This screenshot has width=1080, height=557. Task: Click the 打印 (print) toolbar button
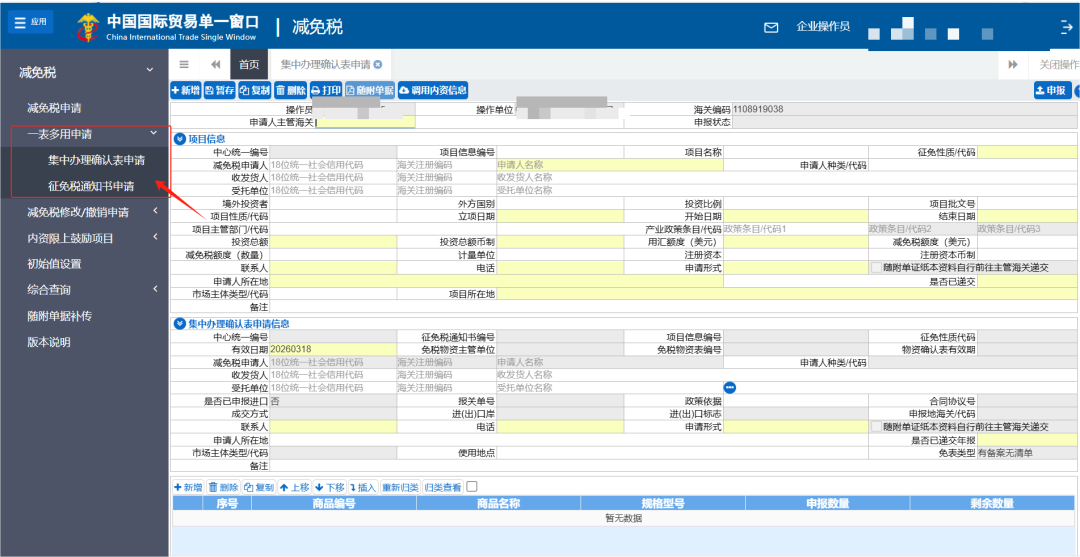click(326, 90)
